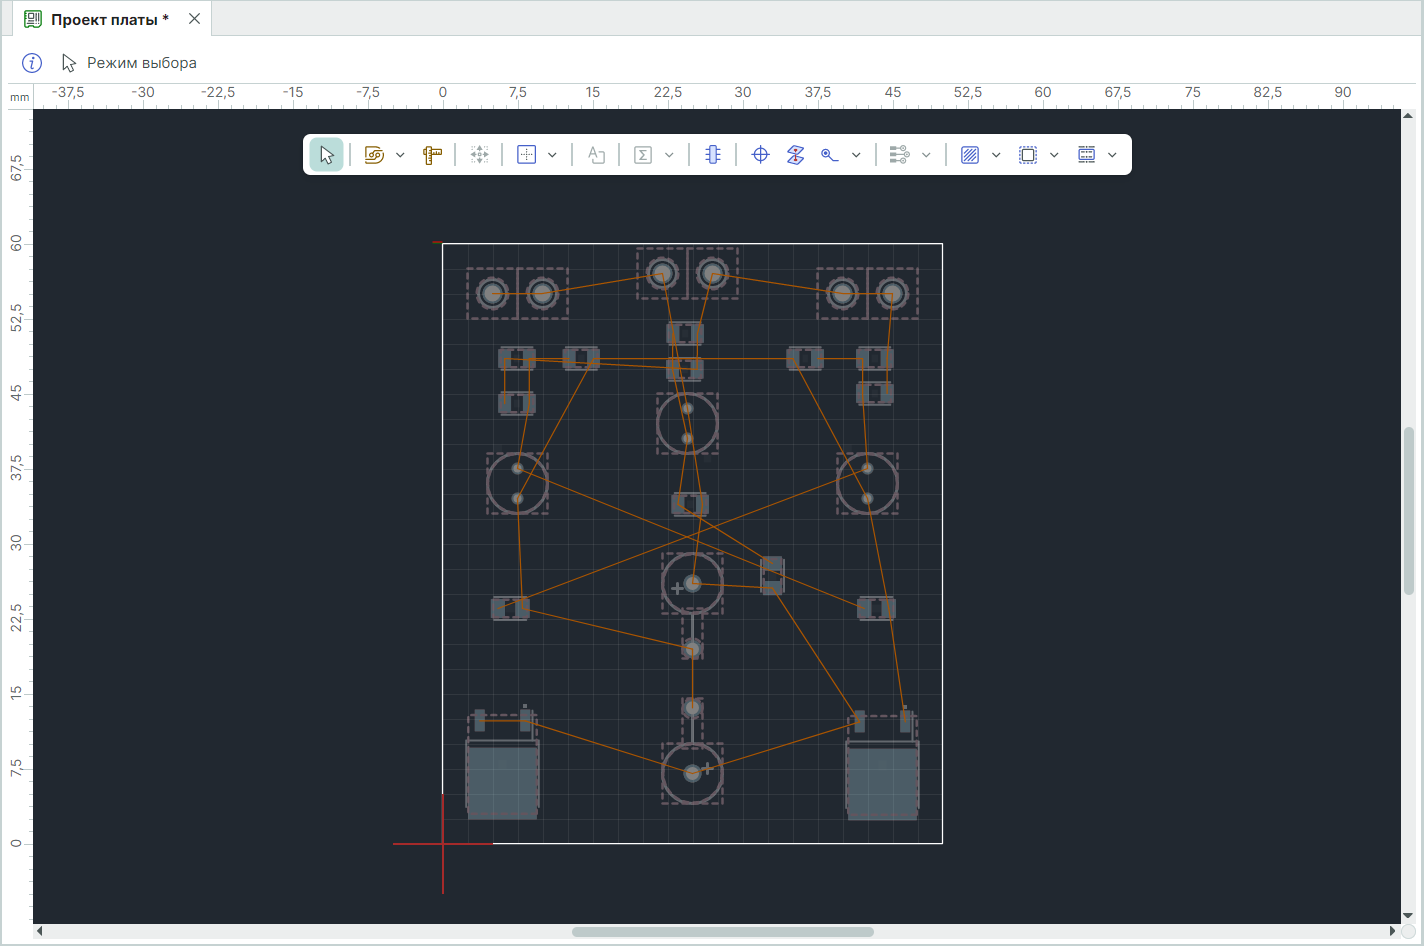Close the Проект платы tab
1424x946 pixels.
point(195,19)
